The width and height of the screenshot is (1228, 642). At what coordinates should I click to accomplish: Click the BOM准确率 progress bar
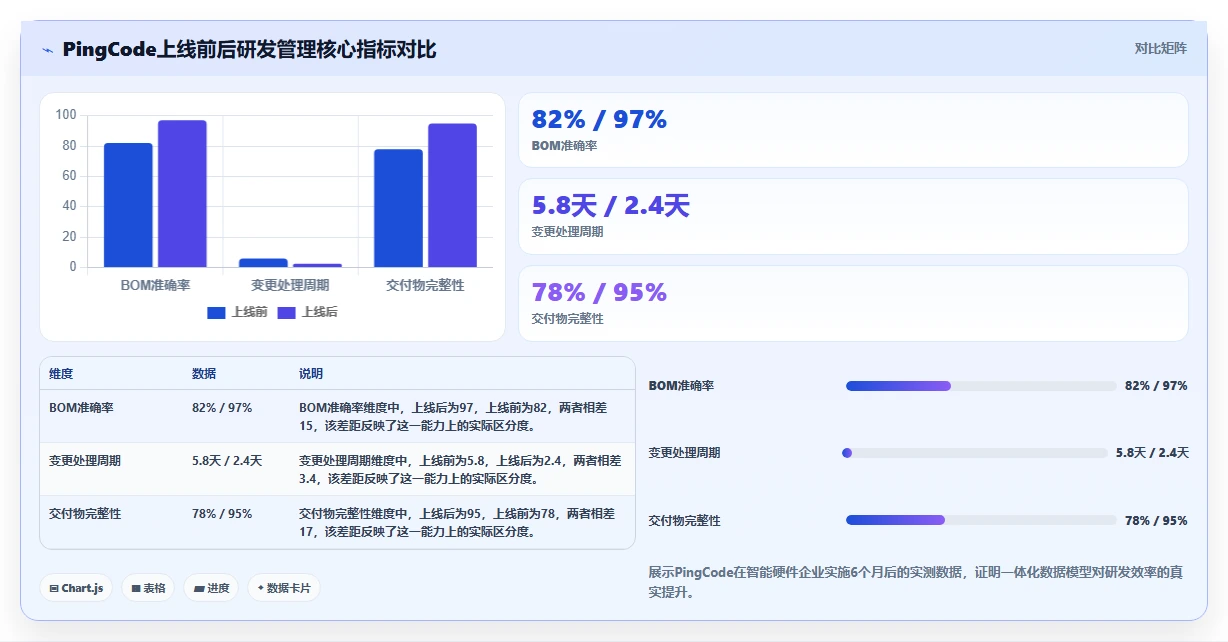click(x=981, y=386)
